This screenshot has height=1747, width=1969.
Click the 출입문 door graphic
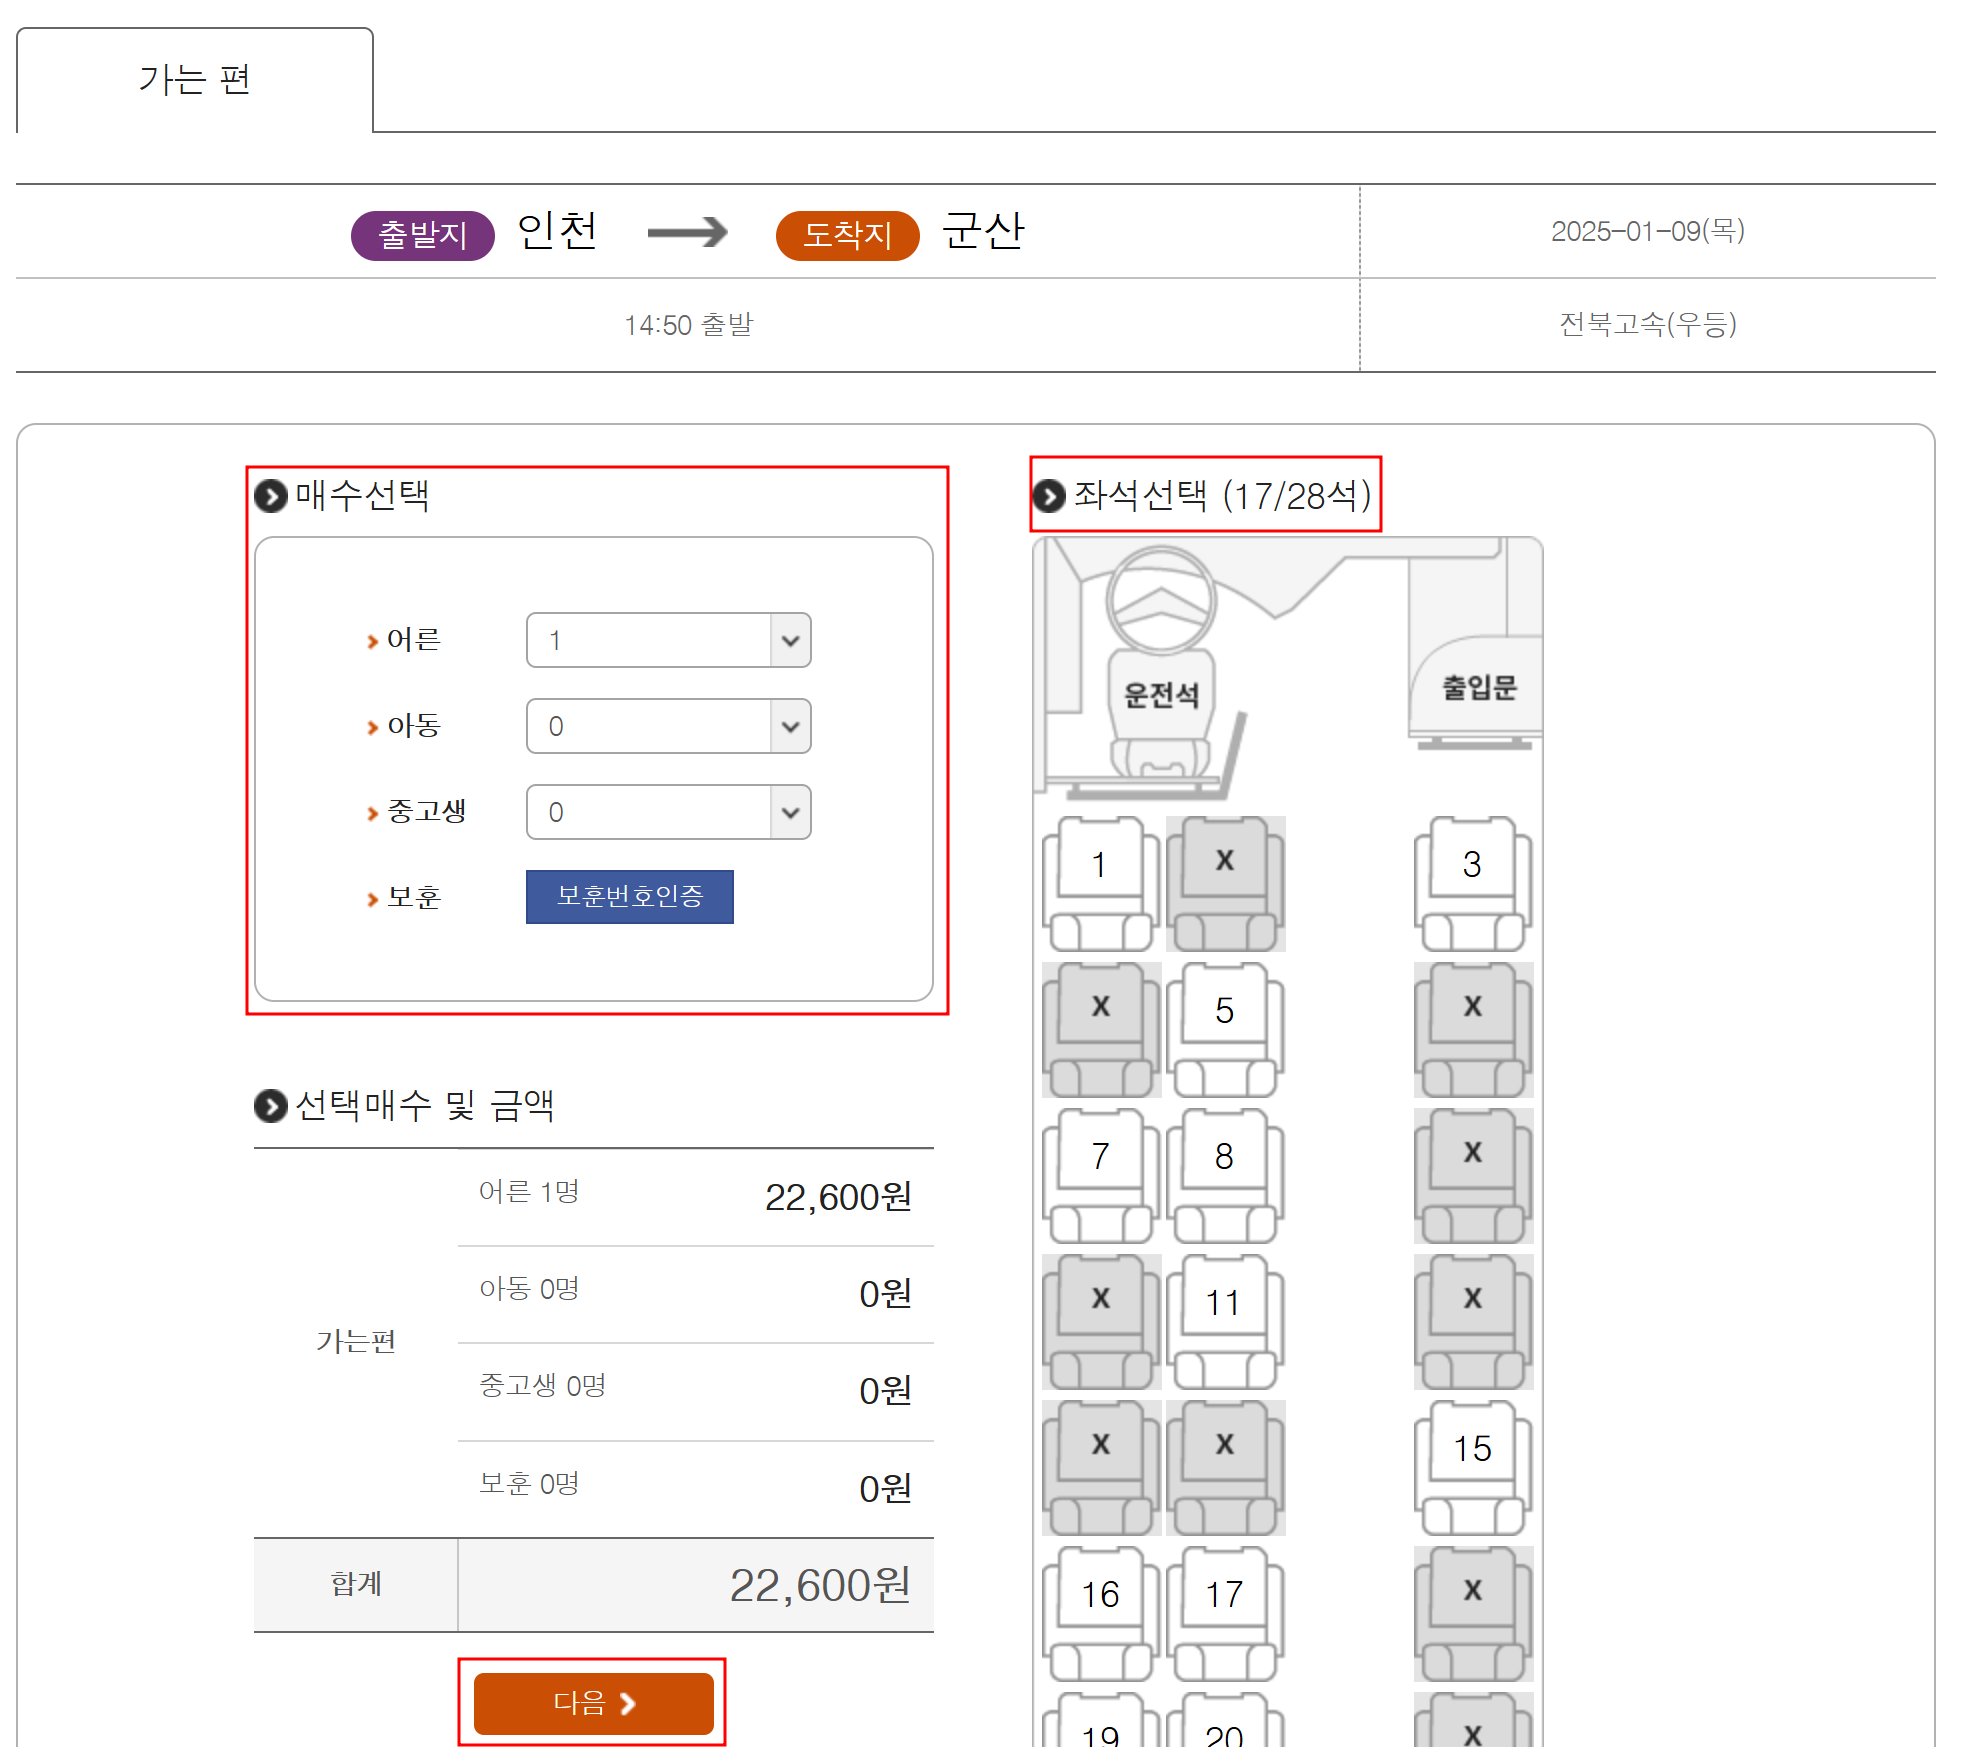pyautogui.click(x=1478, y=686)
